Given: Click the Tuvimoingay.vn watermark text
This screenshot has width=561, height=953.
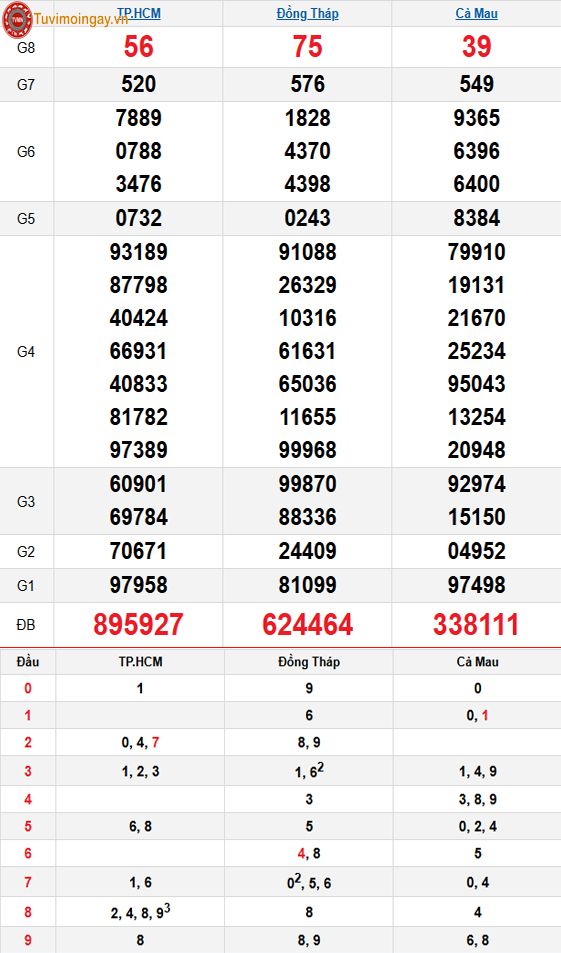Looking at the screenshot, I should (81, 19).
